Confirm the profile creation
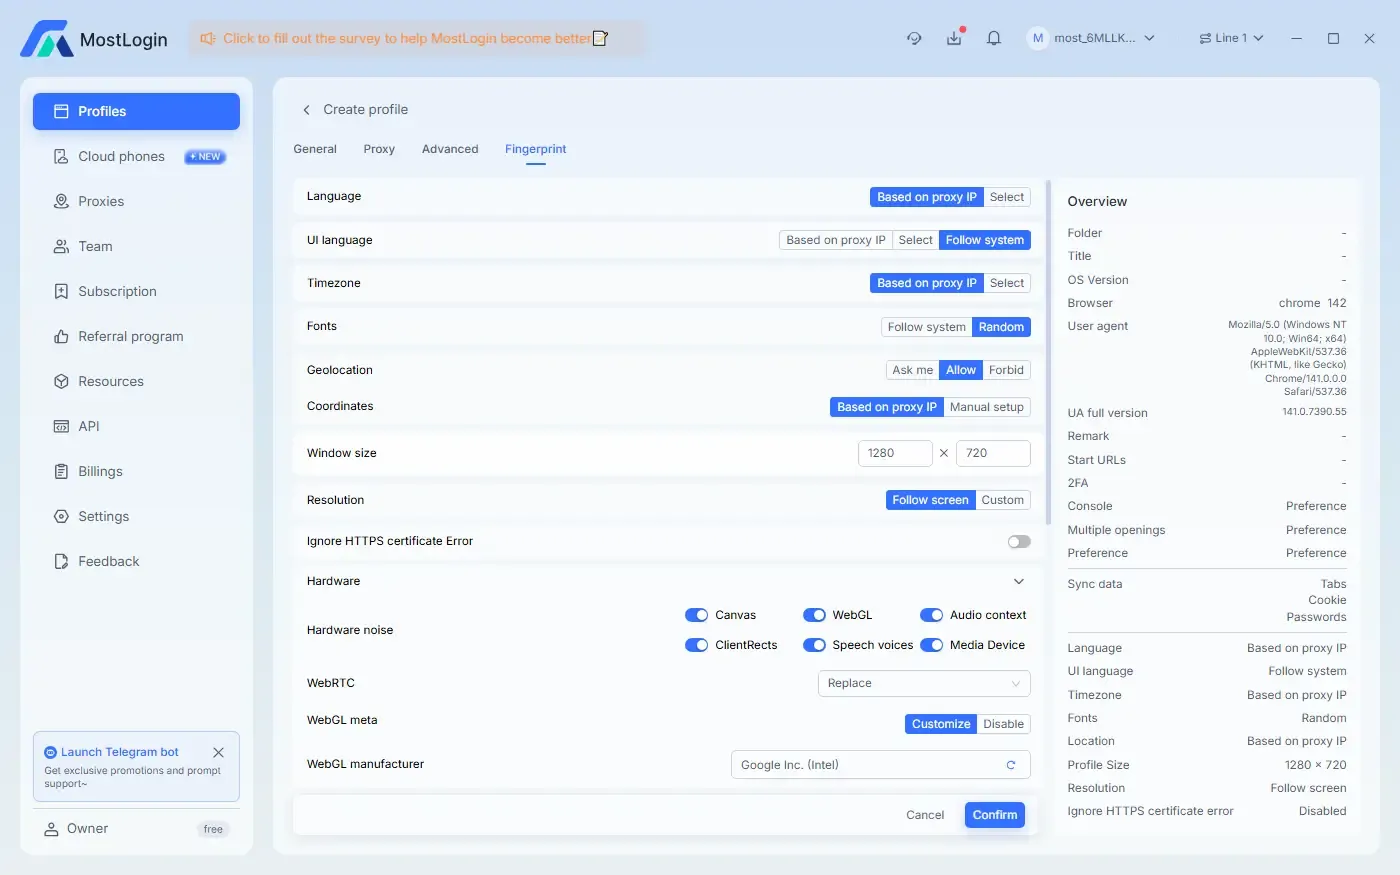The height and width of the screenshot is (875, 1400). coord(994,814)
